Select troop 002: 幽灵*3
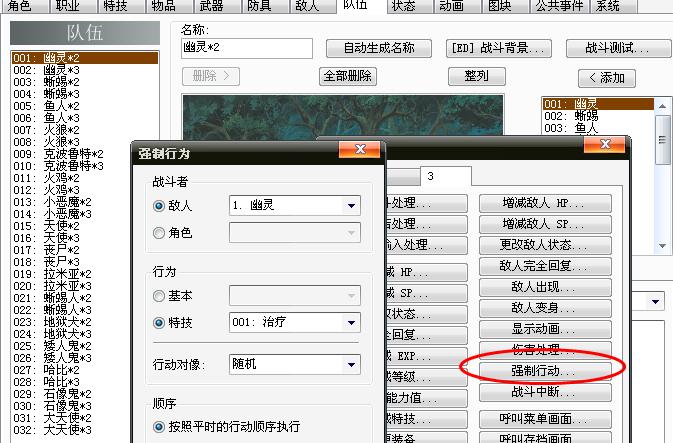Screen dimensions: 673x443 pyautogui.click(x=85, y=70)
